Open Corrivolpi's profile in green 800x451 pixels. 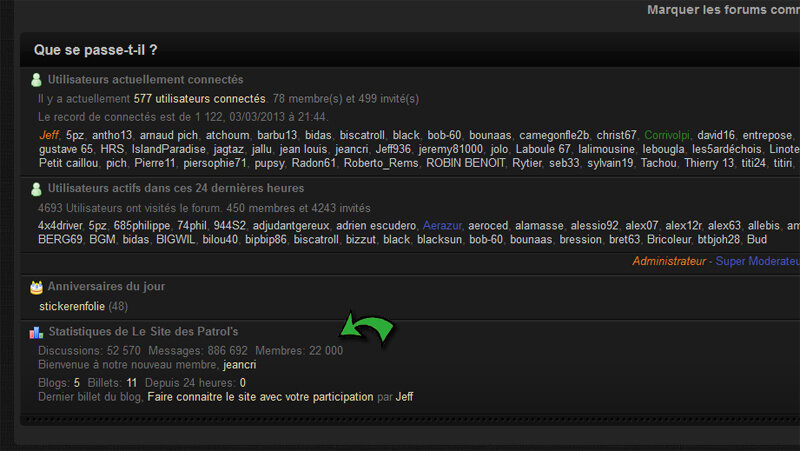point(667,135)
